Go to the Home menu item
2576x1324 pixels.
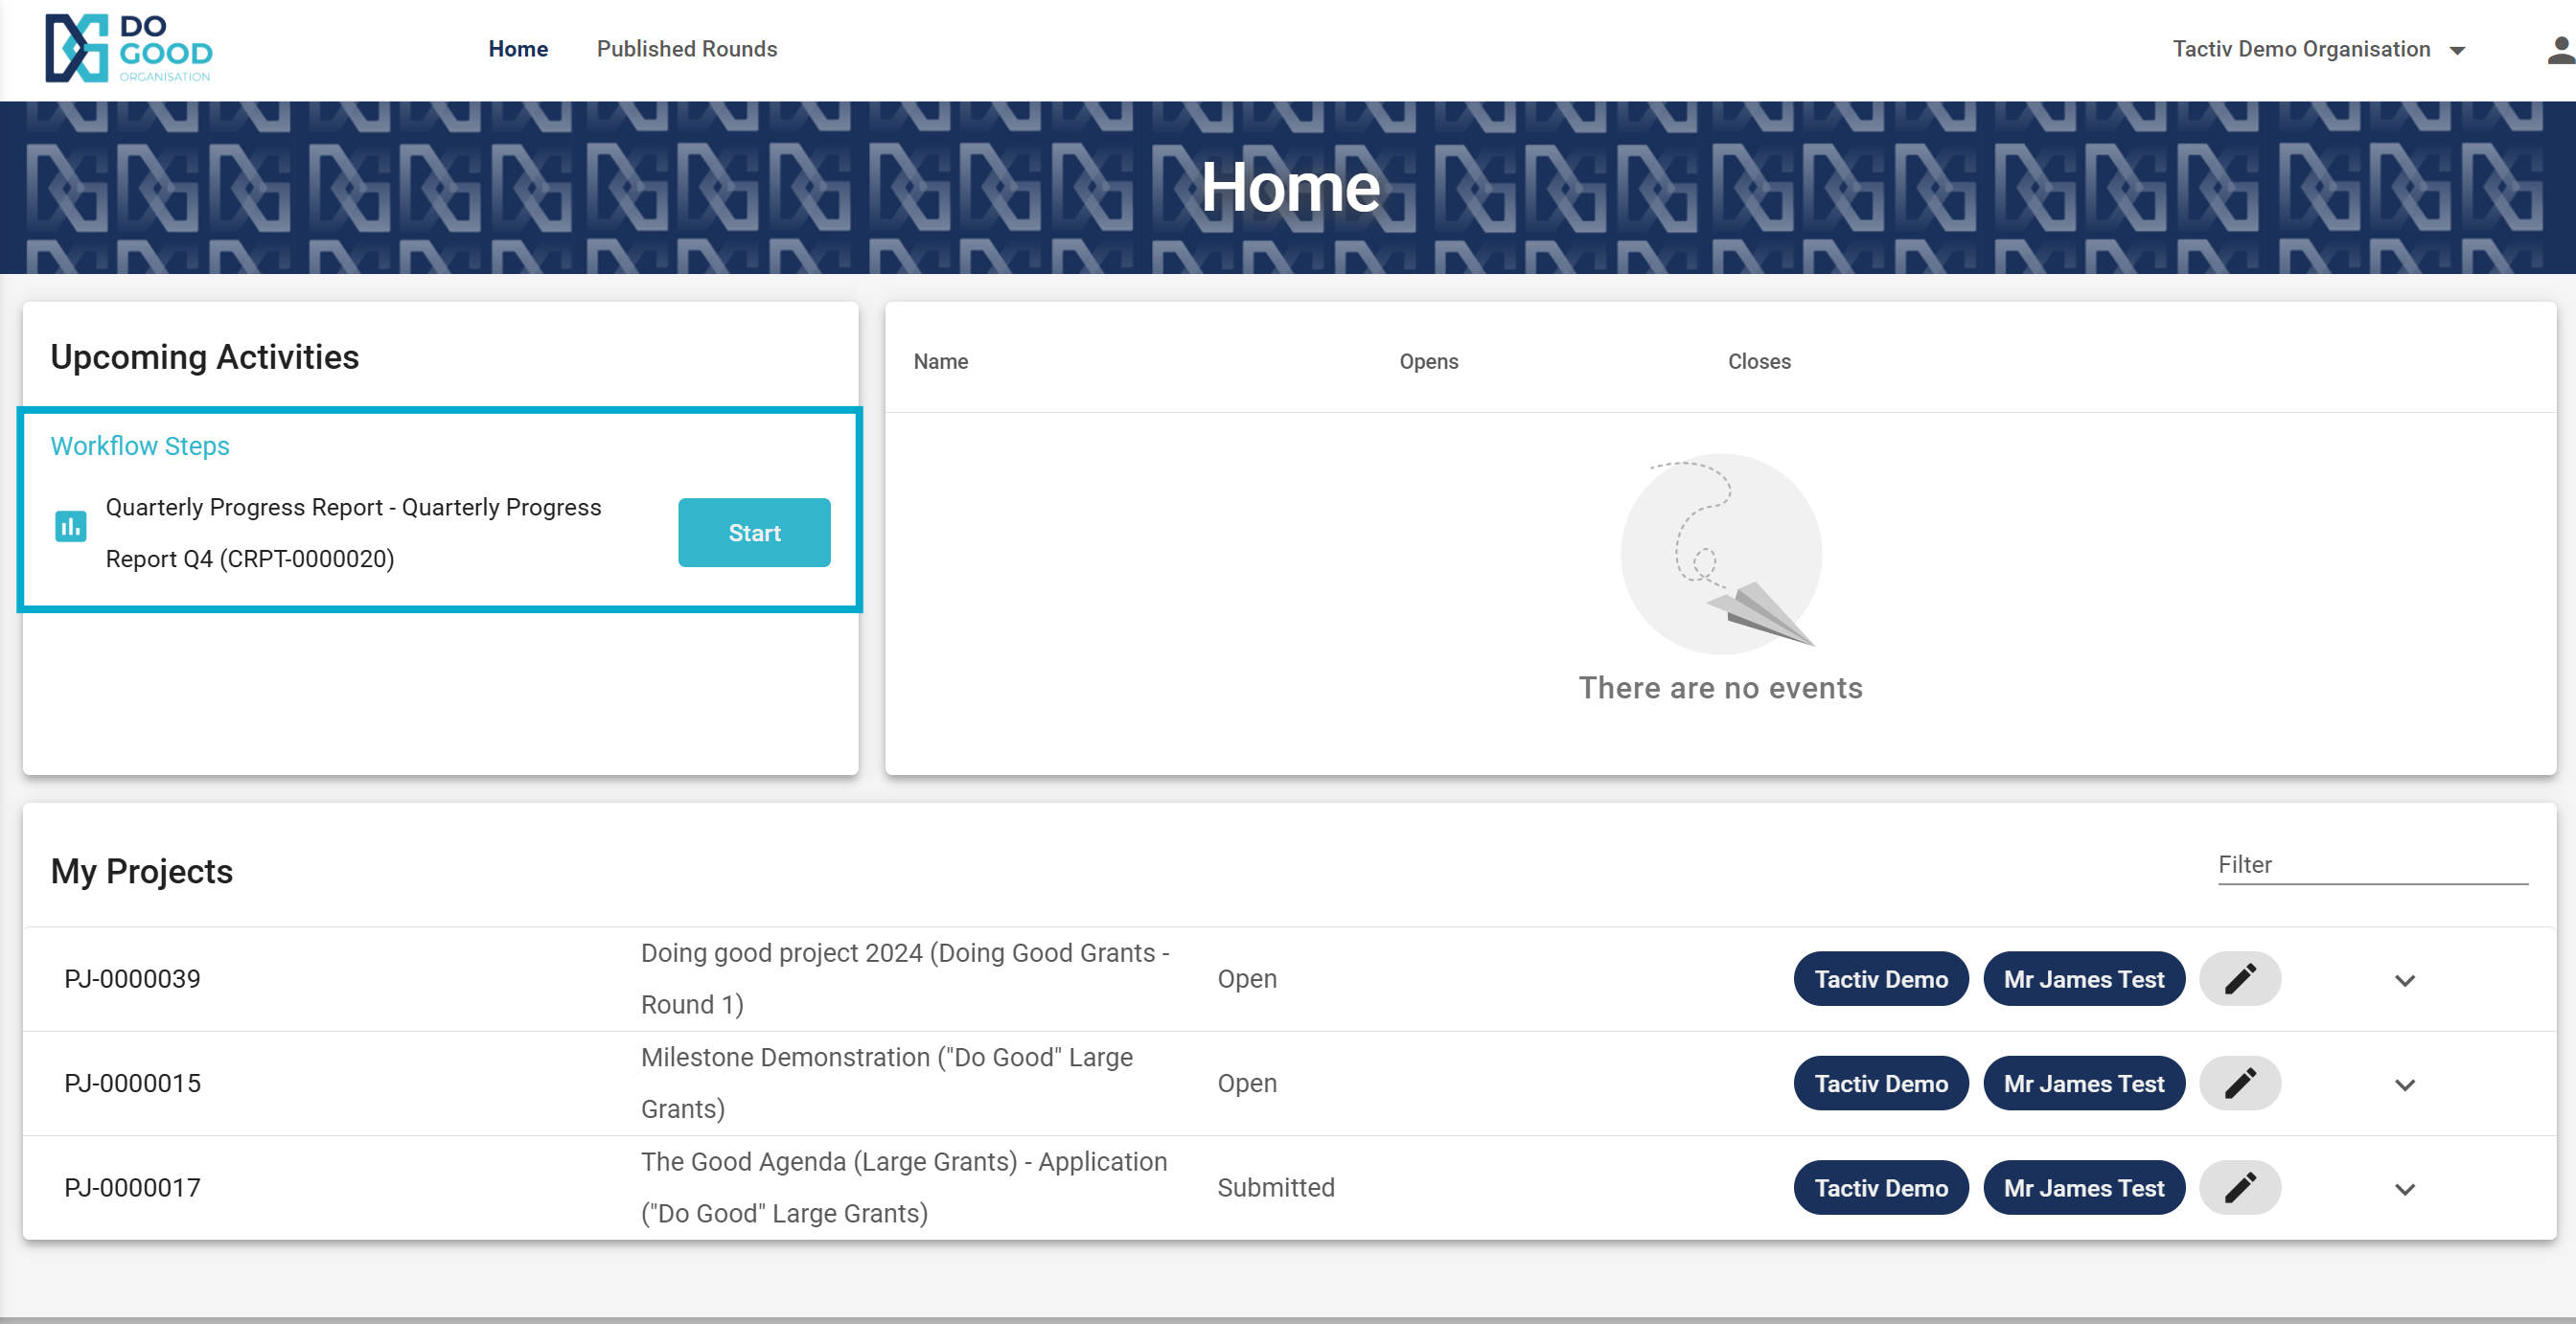[518, 49]
